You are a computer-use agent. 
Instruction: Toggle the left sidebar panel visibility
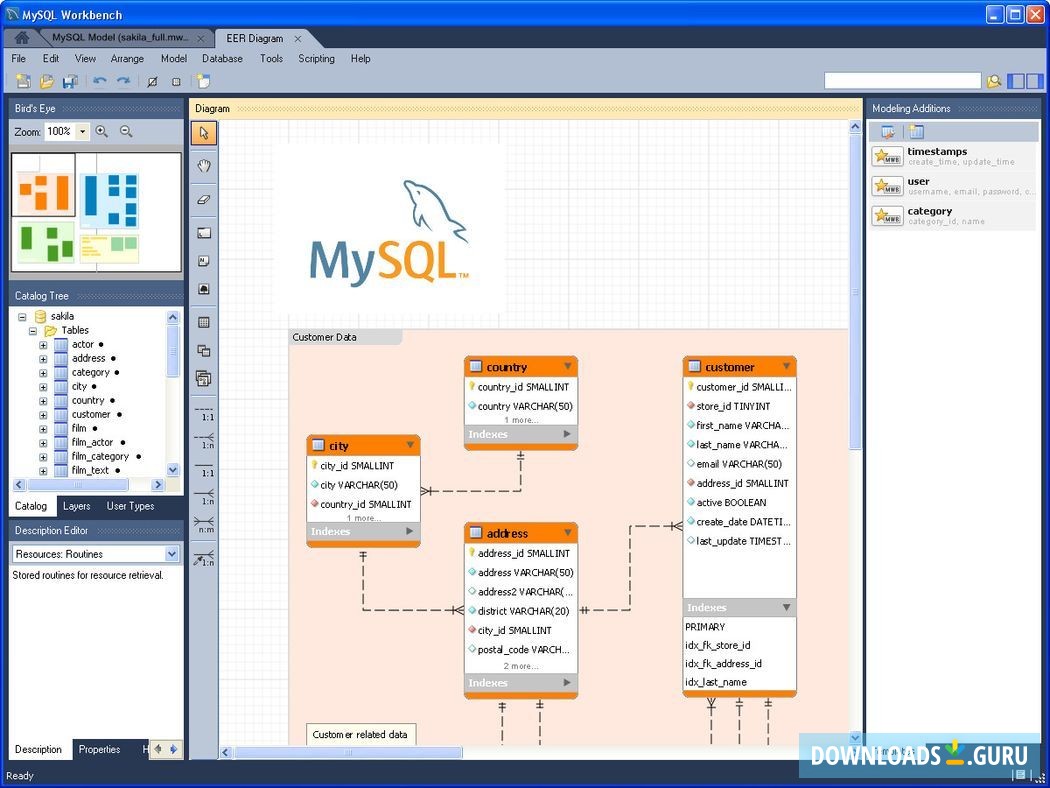tap(1016, 81)
